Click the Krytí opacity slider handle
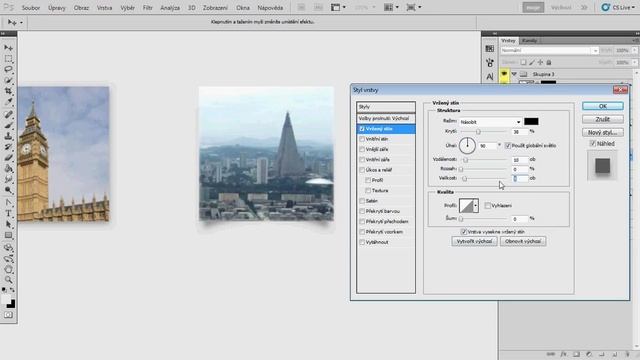The image size is (640, 360). pos(478,131)
